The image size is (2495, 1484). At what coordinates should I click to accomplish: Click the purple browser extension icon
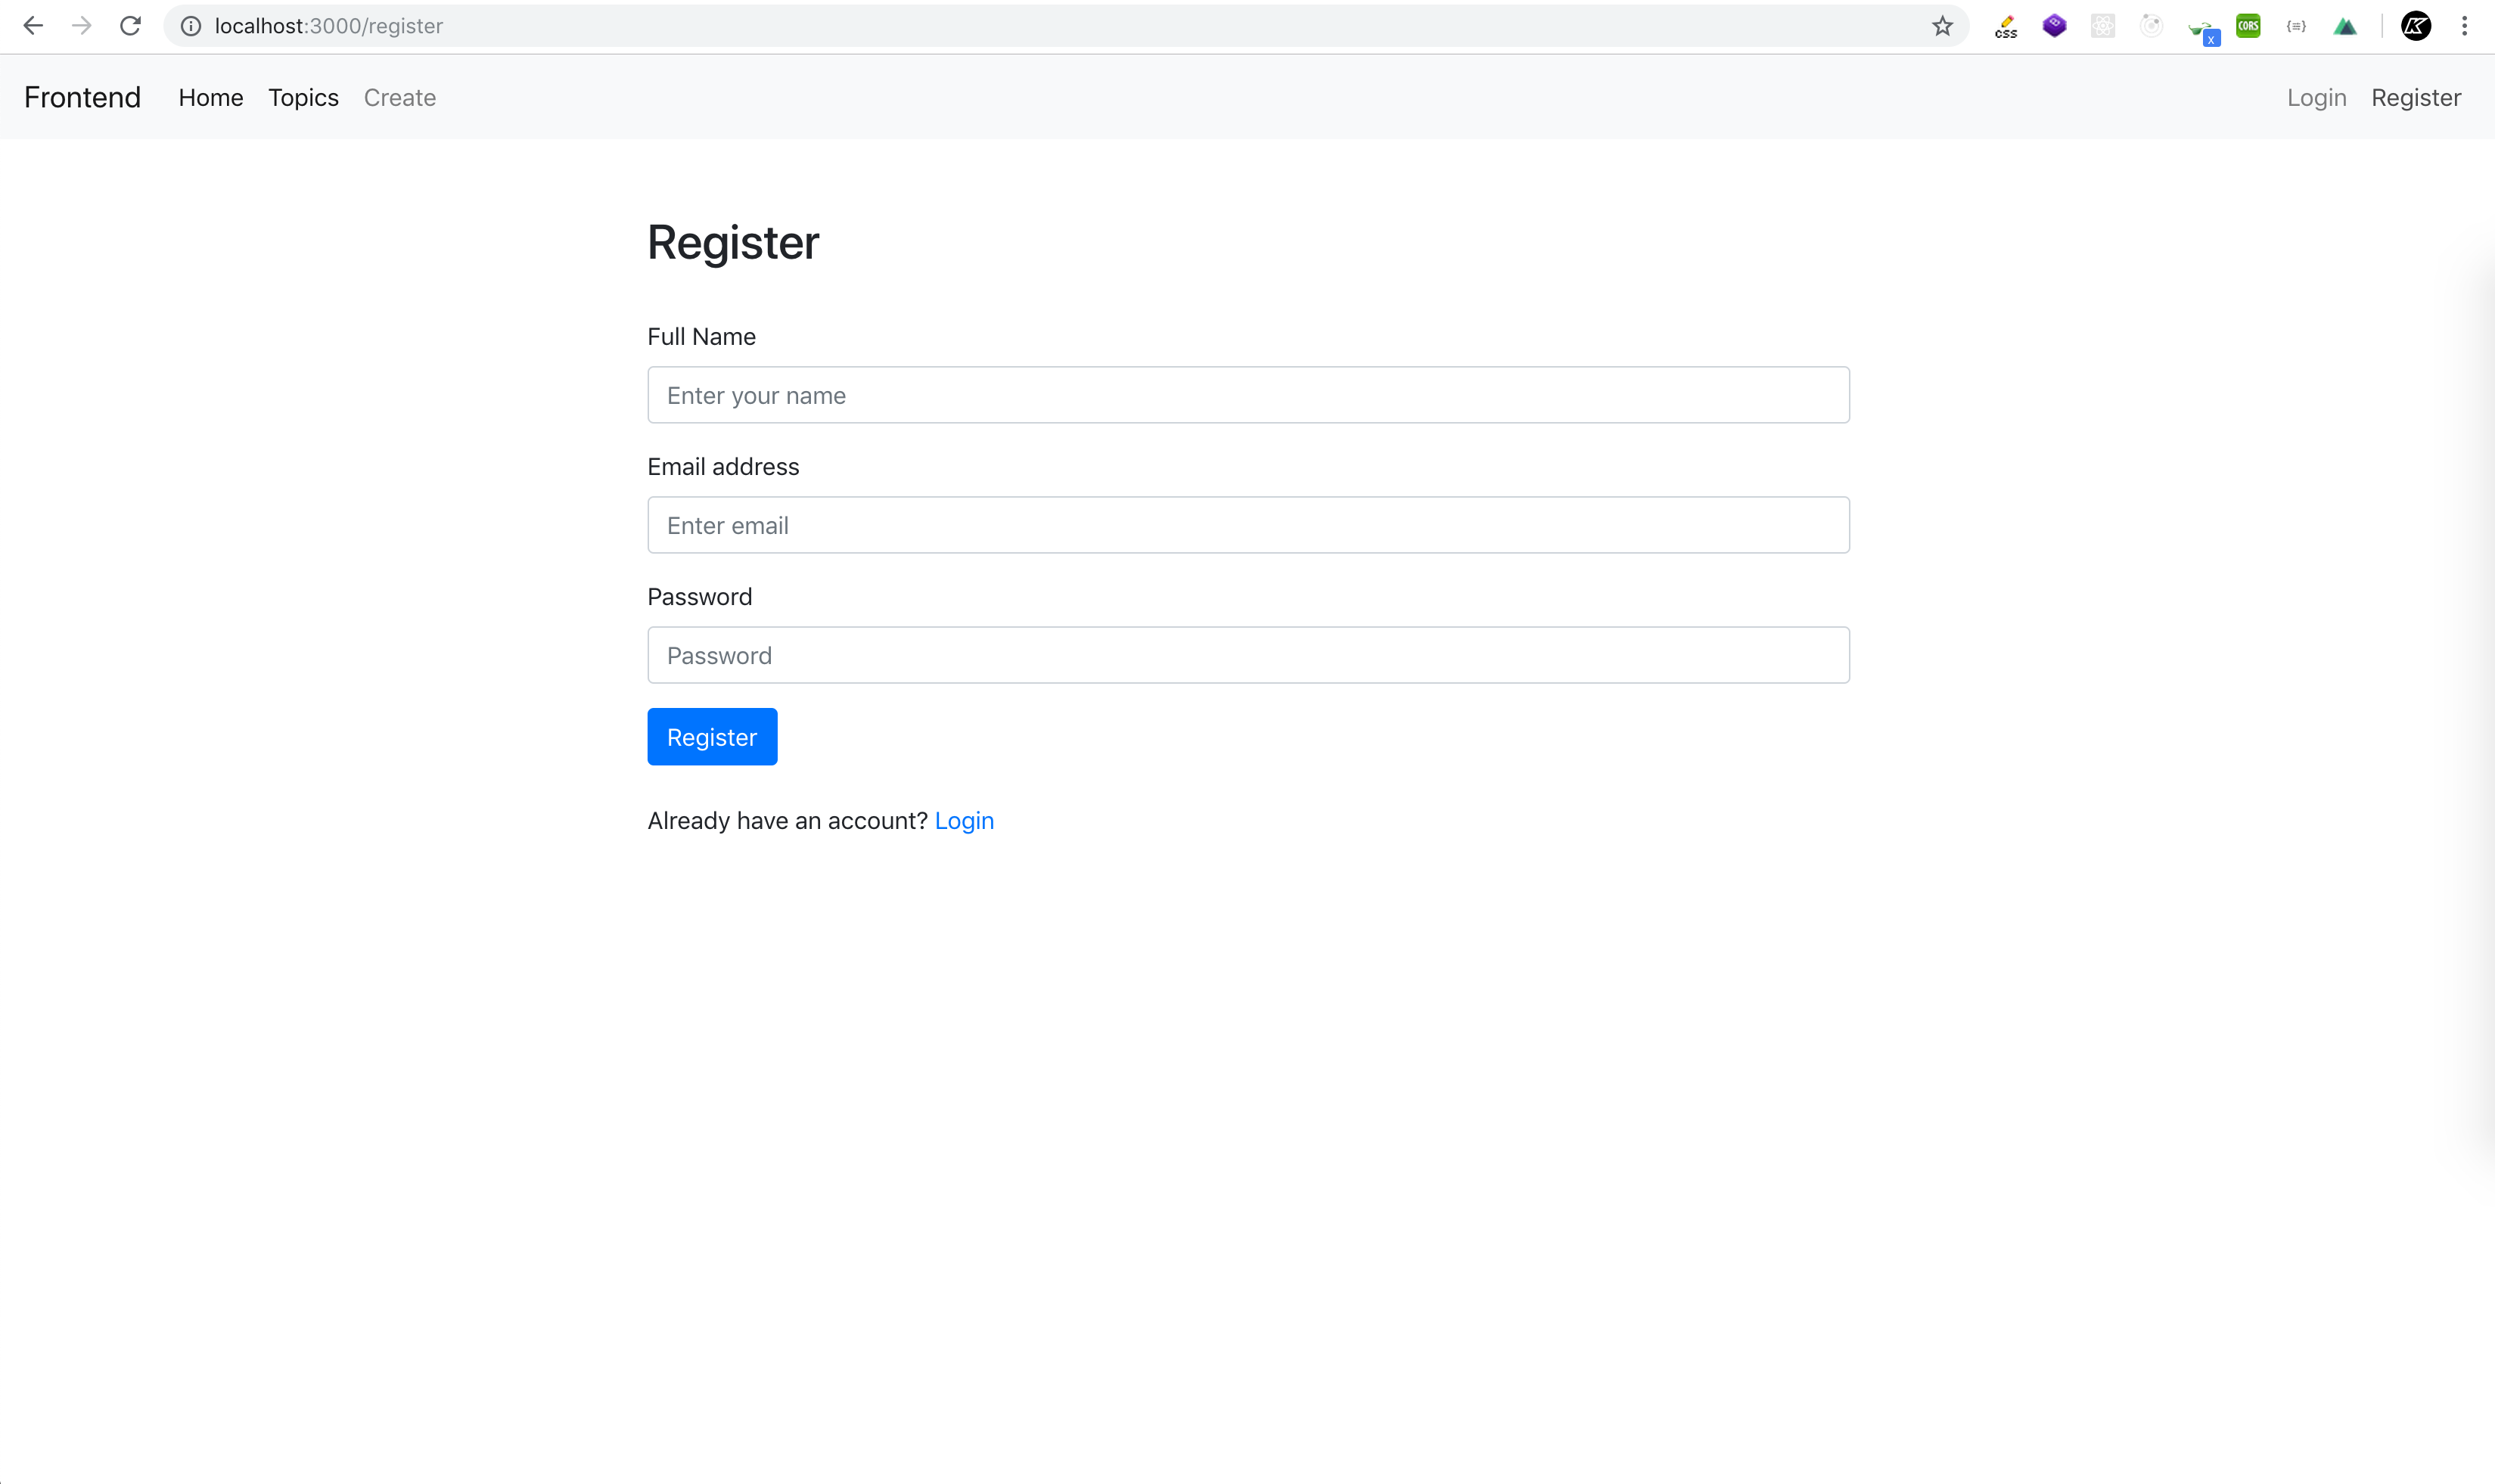click(x=2053, y=25)
